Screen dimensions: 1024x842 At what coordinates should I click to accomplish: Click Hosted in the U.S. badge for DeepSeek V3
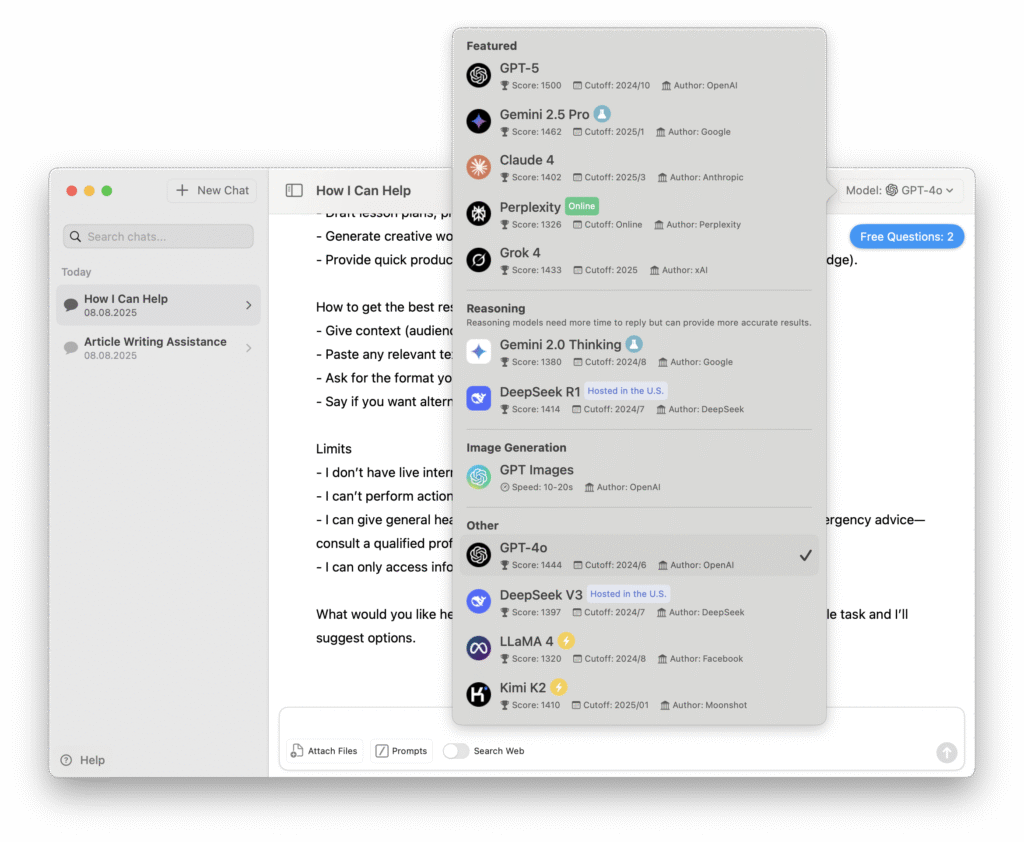click(628, 594)
